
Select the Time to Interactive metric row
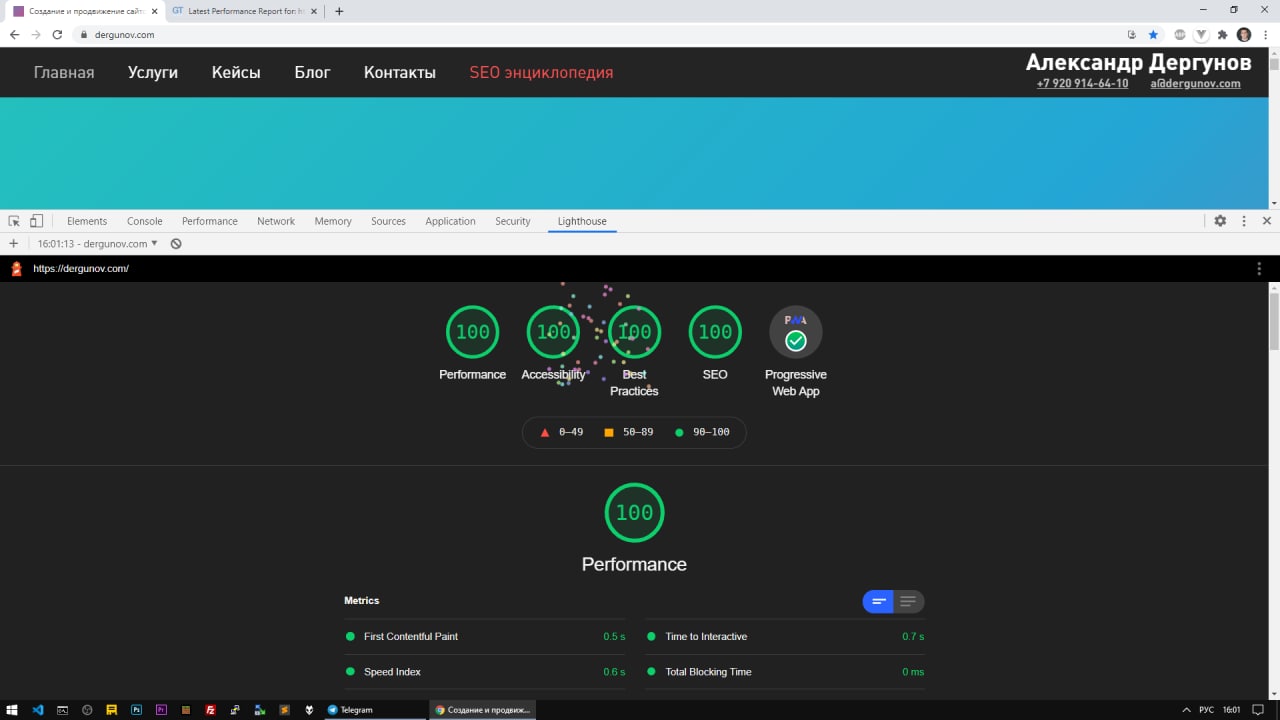click(785, 636)
